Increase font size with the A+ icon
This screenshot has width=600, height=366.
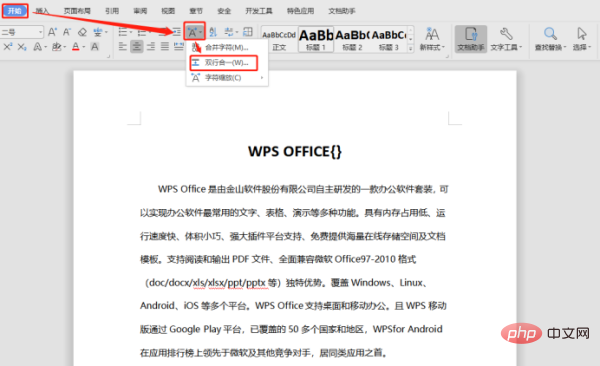pyautogui.click(x=52, y=32)
